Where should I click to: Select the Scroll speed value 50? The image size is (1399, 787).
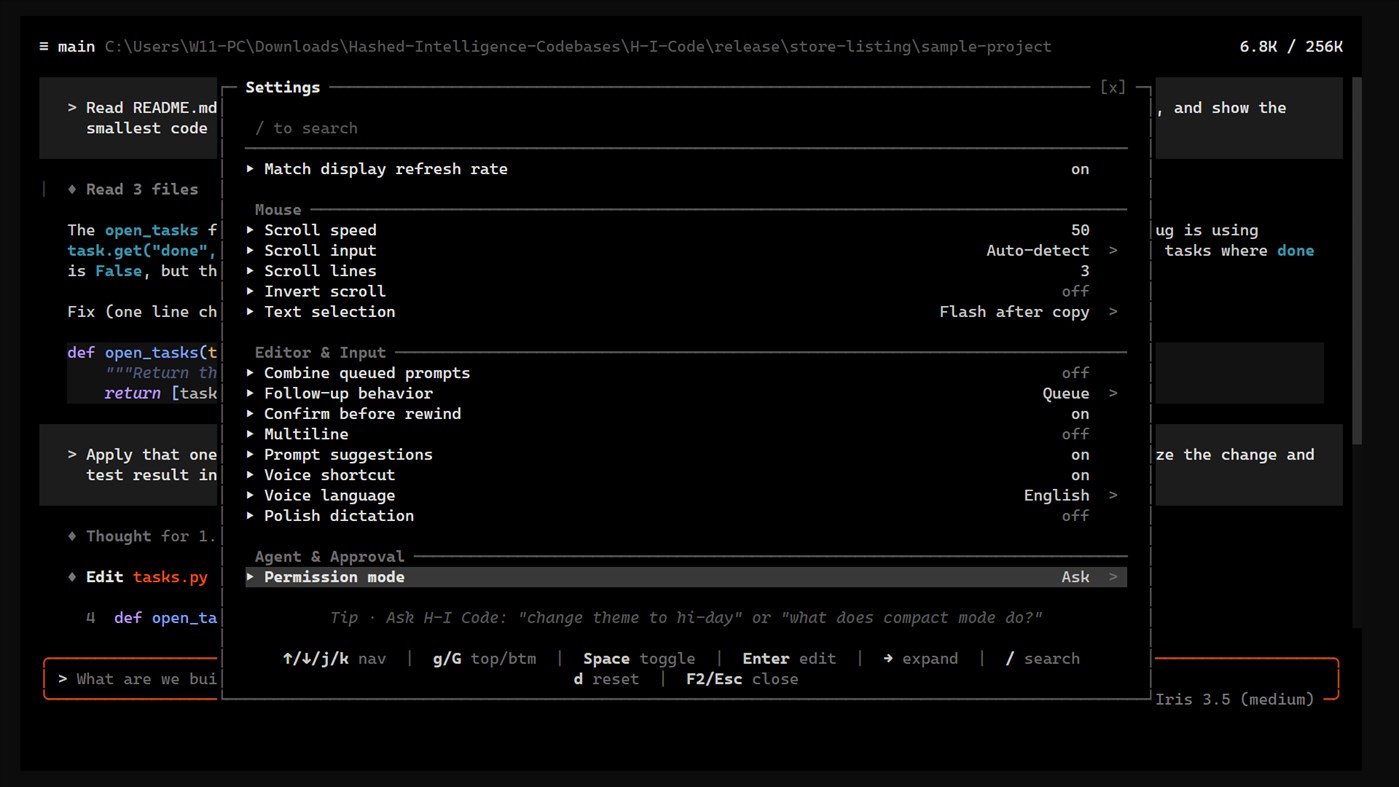tap(1080, 230)
